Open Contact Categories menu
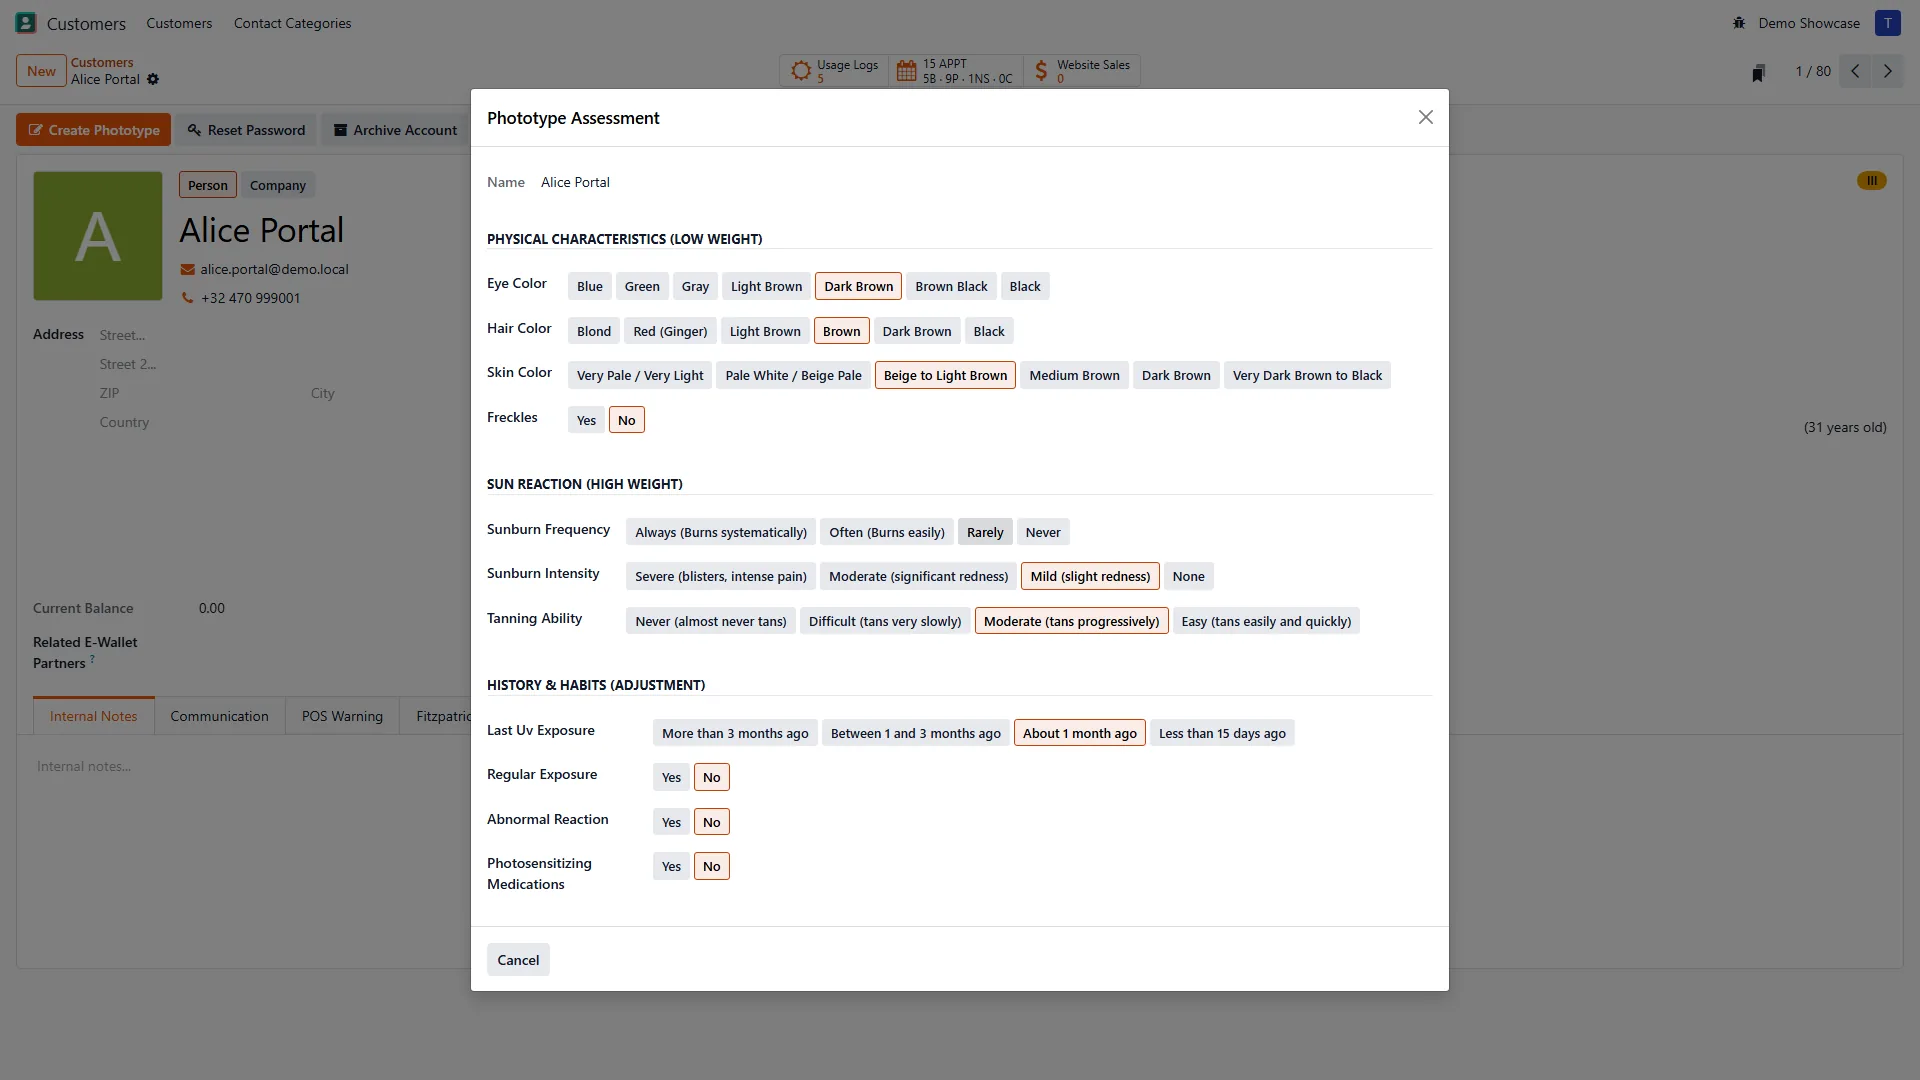Viewport: 1920px width, 1080px height. pyautogui.click(x=292, y=23)
